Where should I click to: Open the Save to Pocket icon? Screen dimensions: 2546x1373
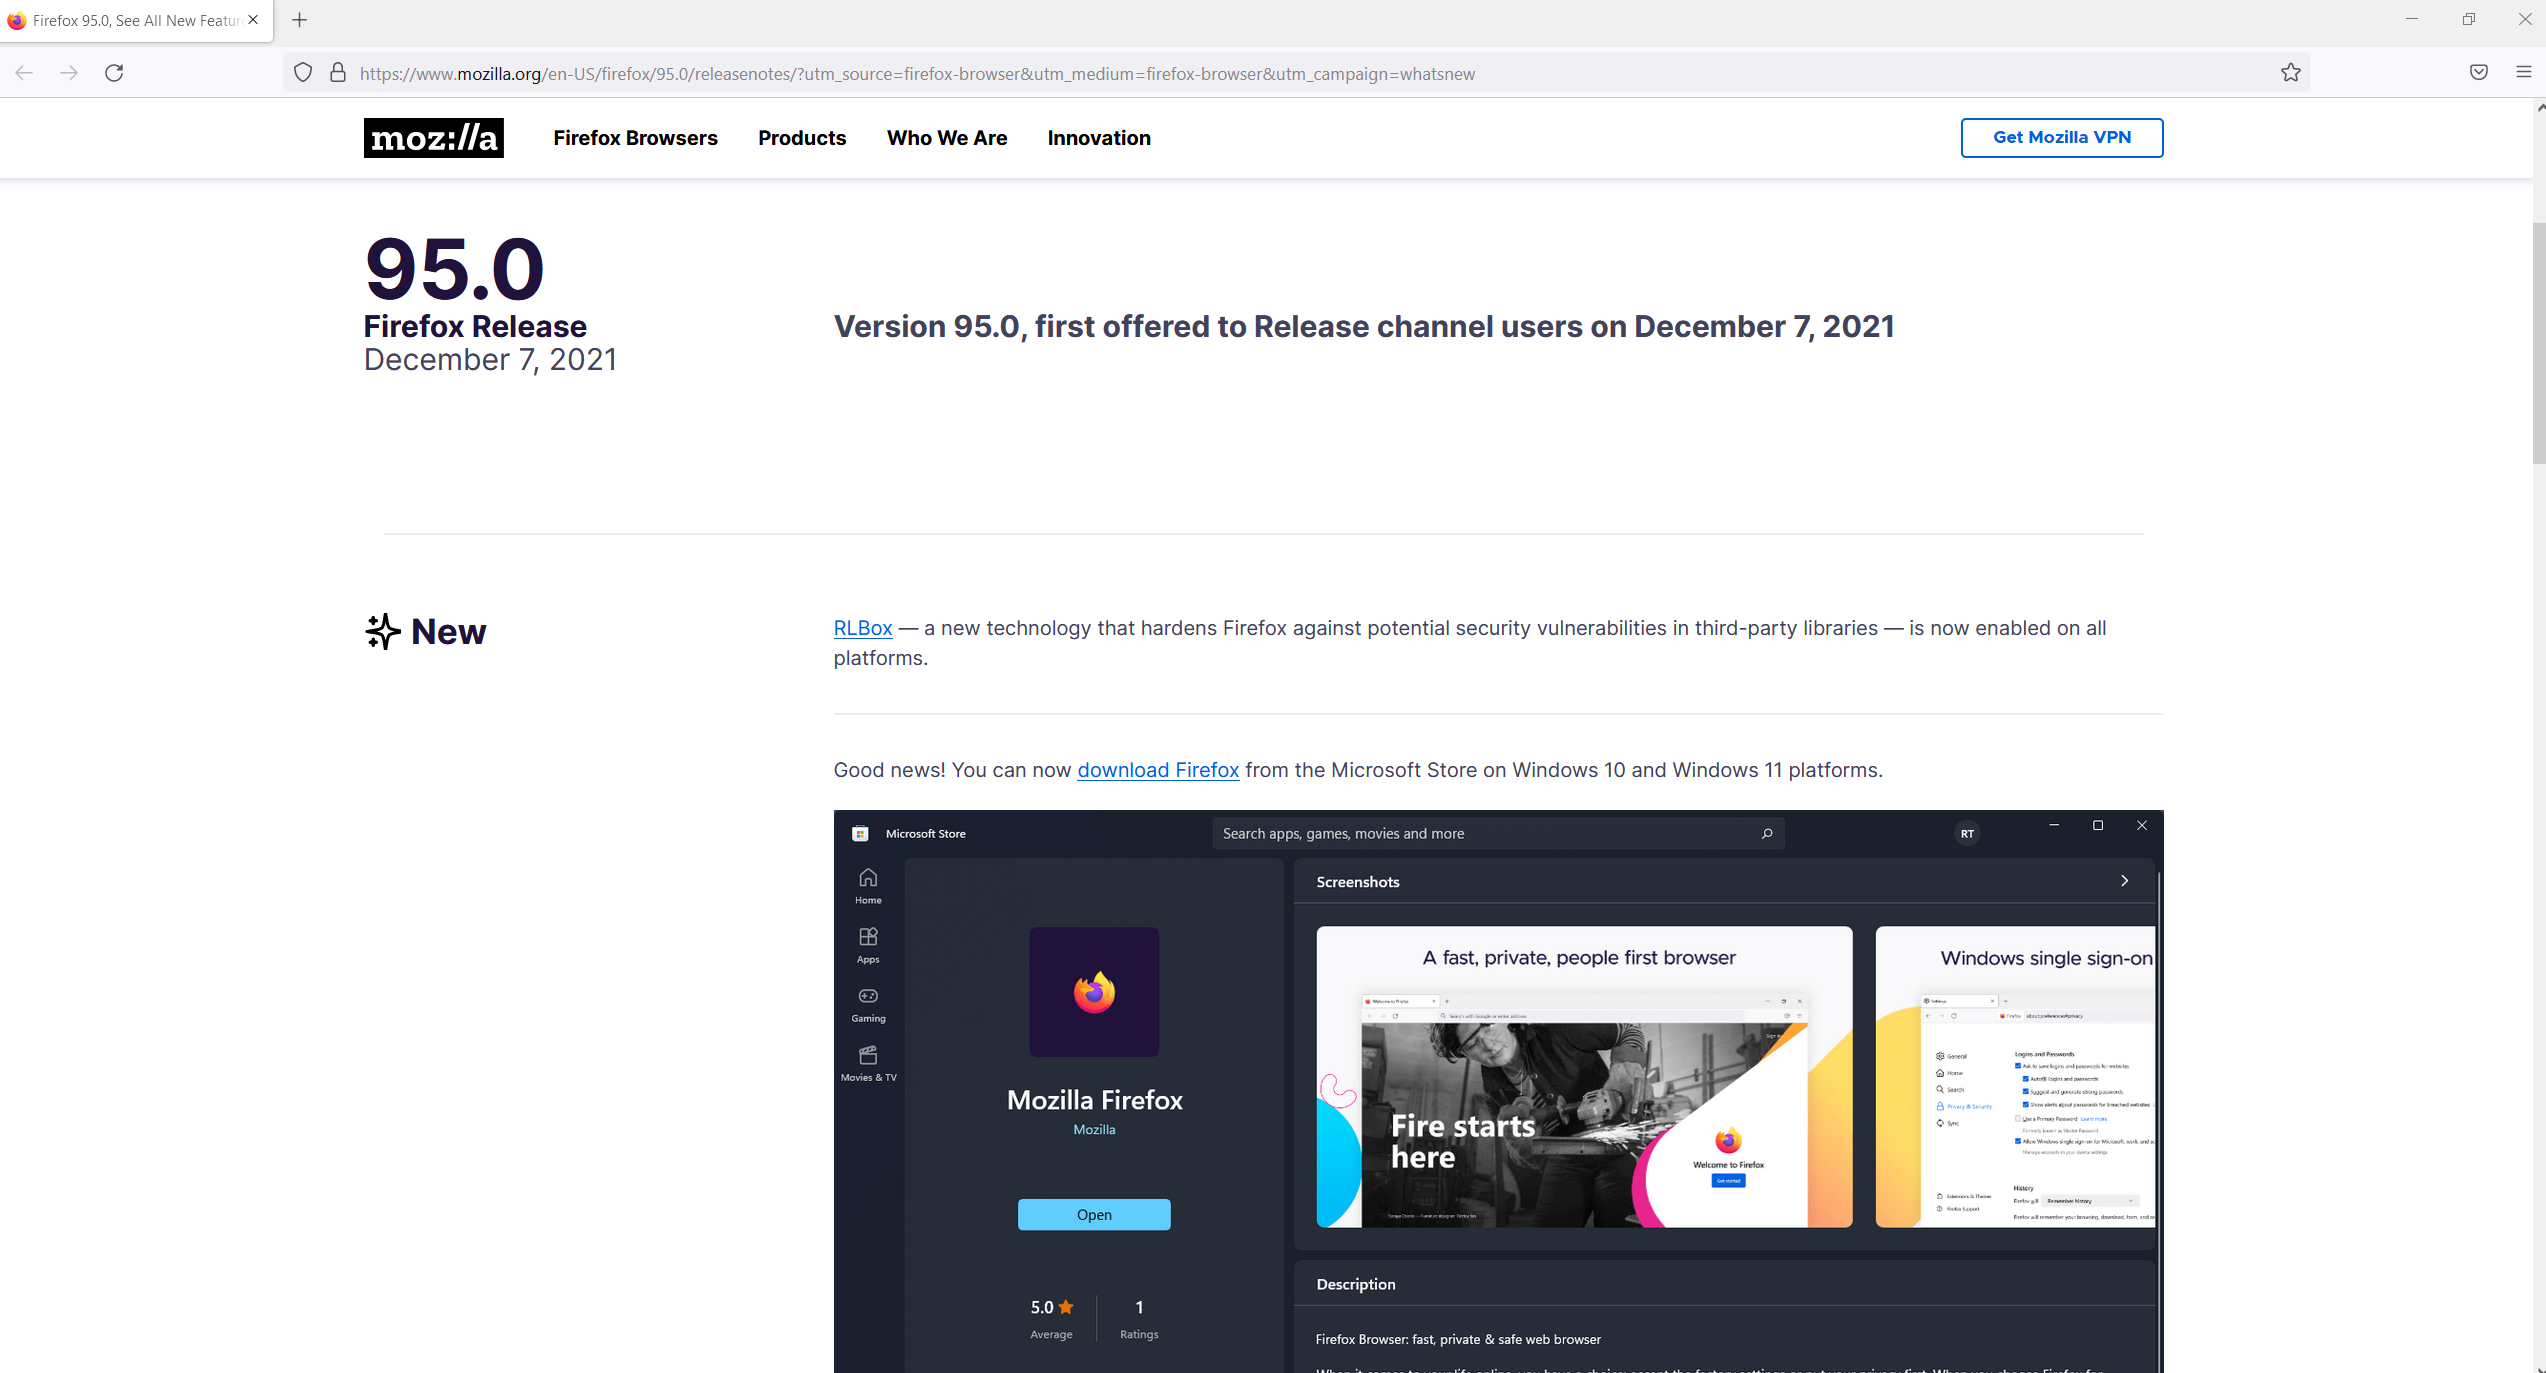tap(2479, 72)
